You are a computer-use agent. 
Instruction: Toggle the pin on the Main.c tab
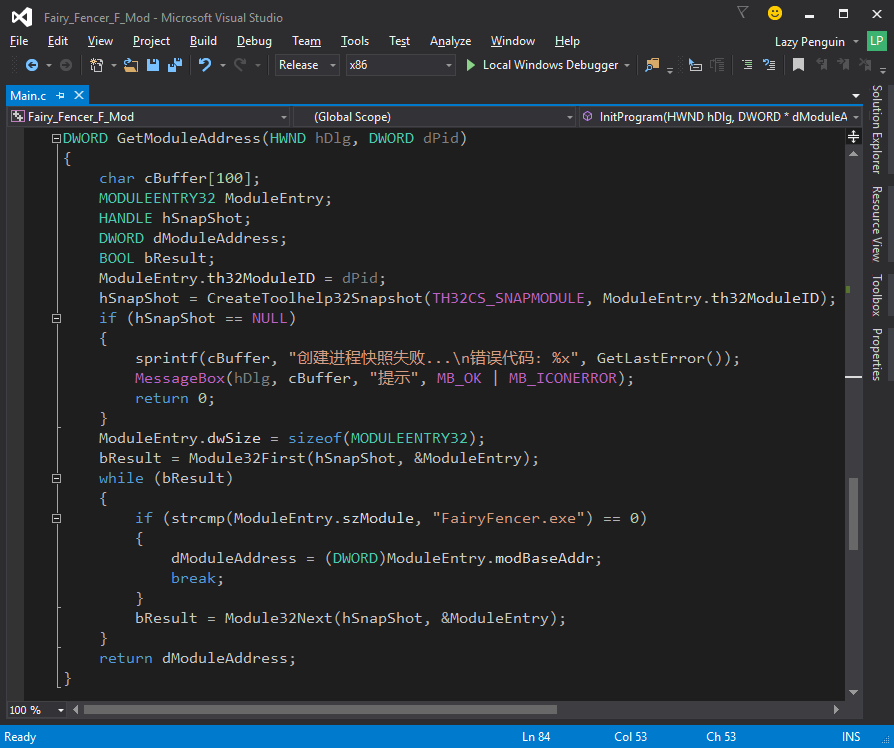pyautogui.click(x=60, y=95)
